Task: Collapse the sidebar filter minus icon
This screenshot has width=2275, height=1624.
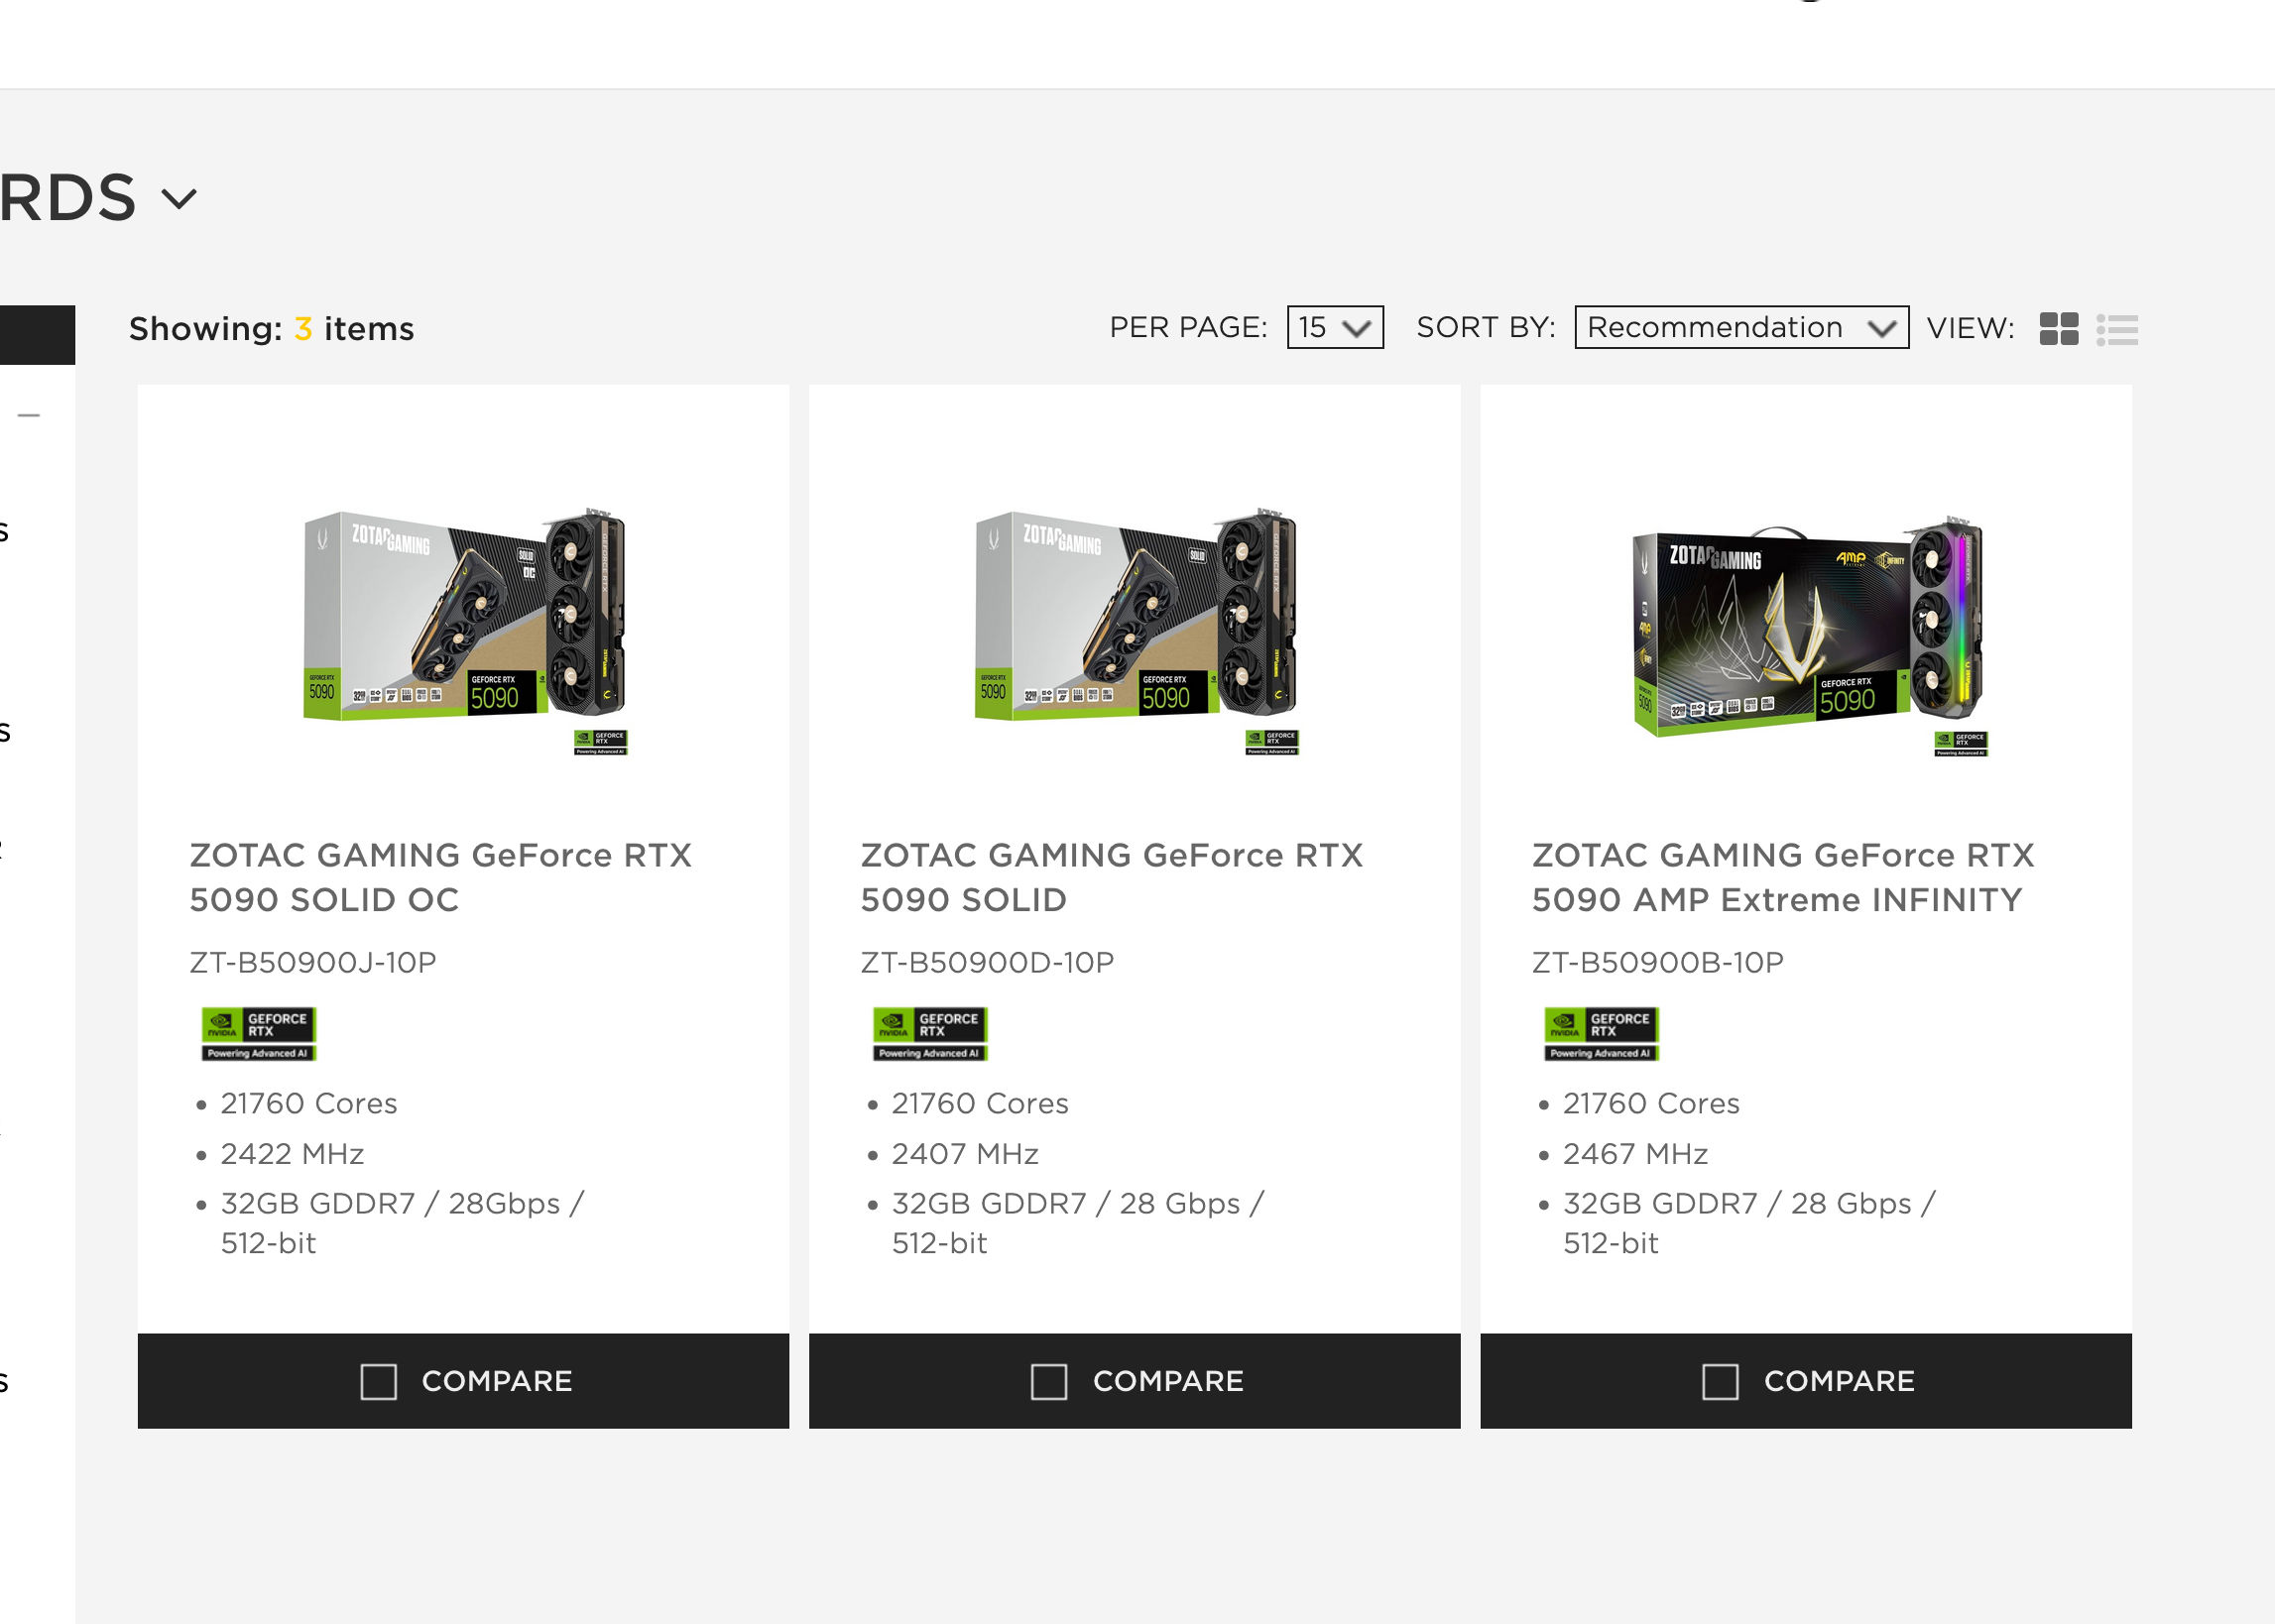Action: [29, 415]
